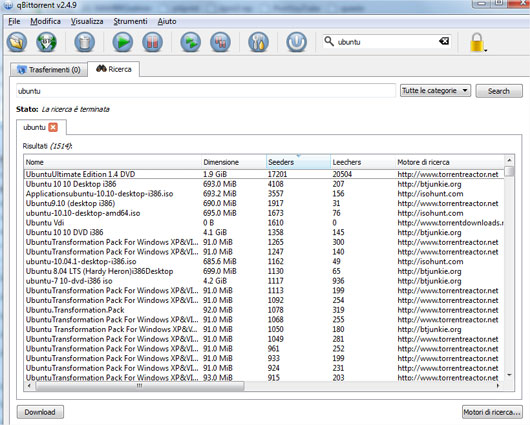This screenshot has height=425, width=530.
Task: Sort results by Leechers column
Action: pos(363,162)
